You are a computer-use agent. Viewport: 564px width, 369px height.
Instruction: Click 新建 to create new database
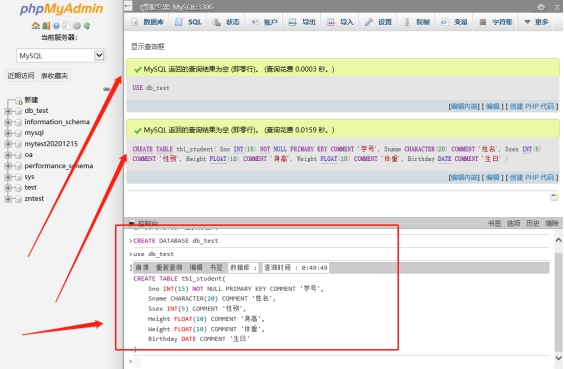(31, 100)
